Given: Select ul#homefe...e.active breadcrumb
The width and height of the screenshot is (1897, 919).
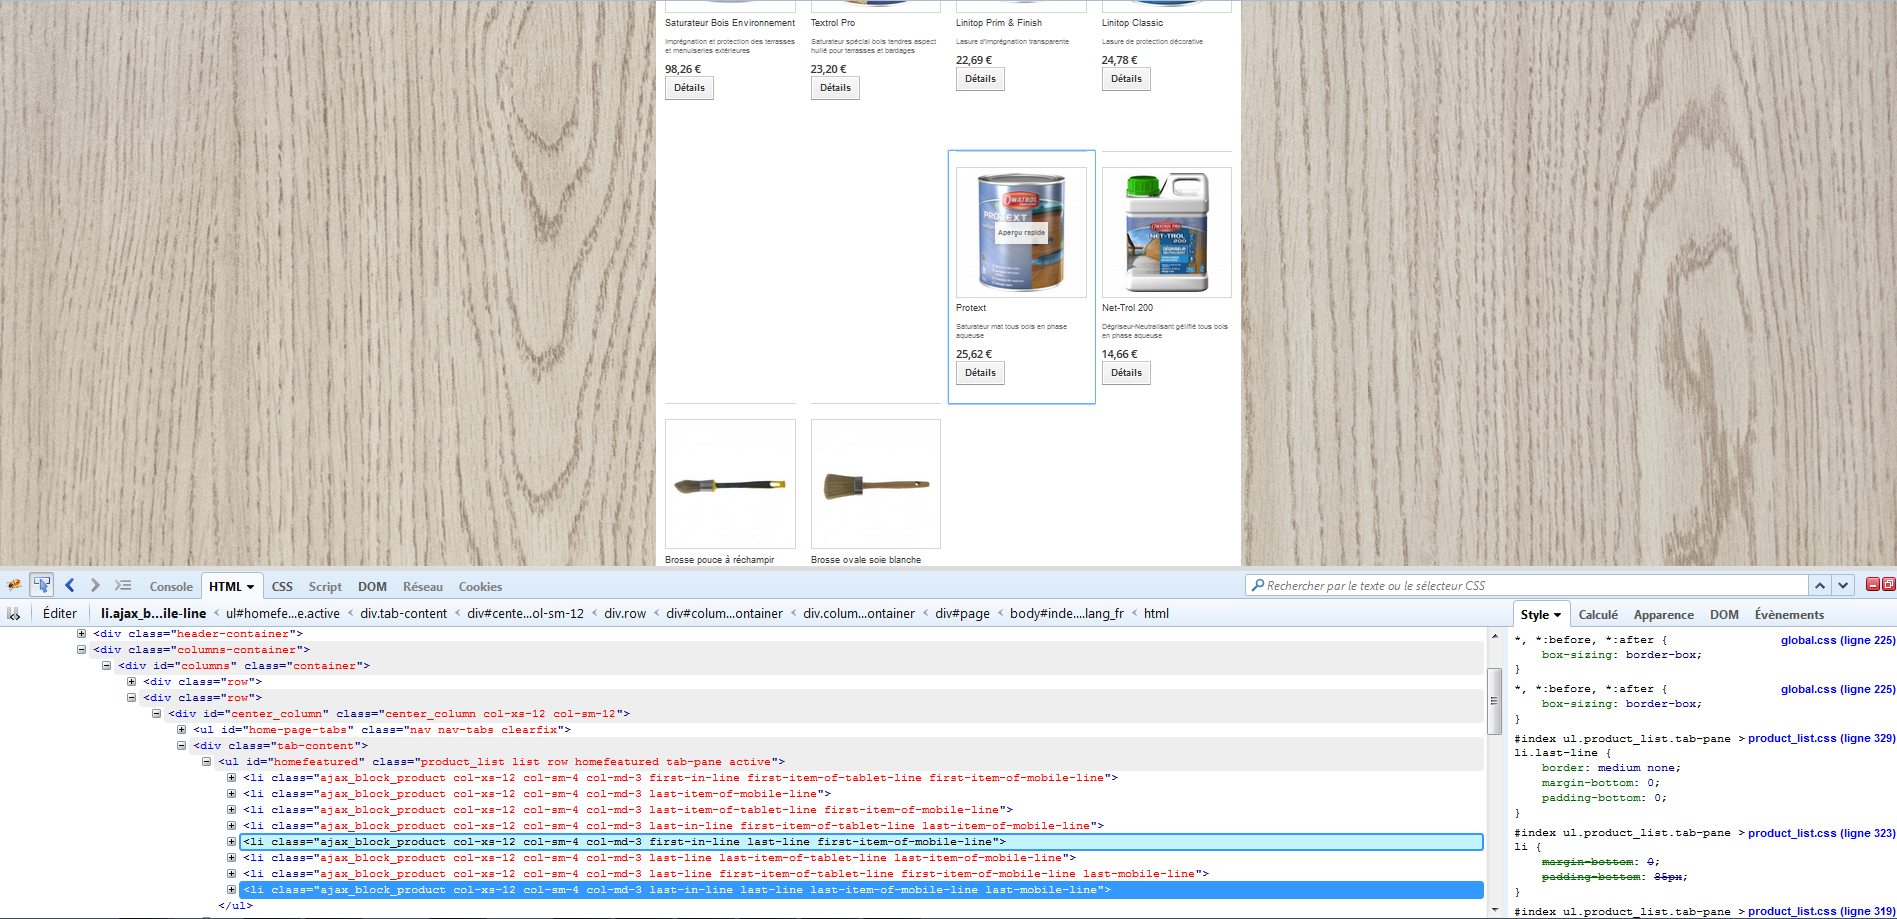Looking at the screenshot, I should (x=283, y=614).
